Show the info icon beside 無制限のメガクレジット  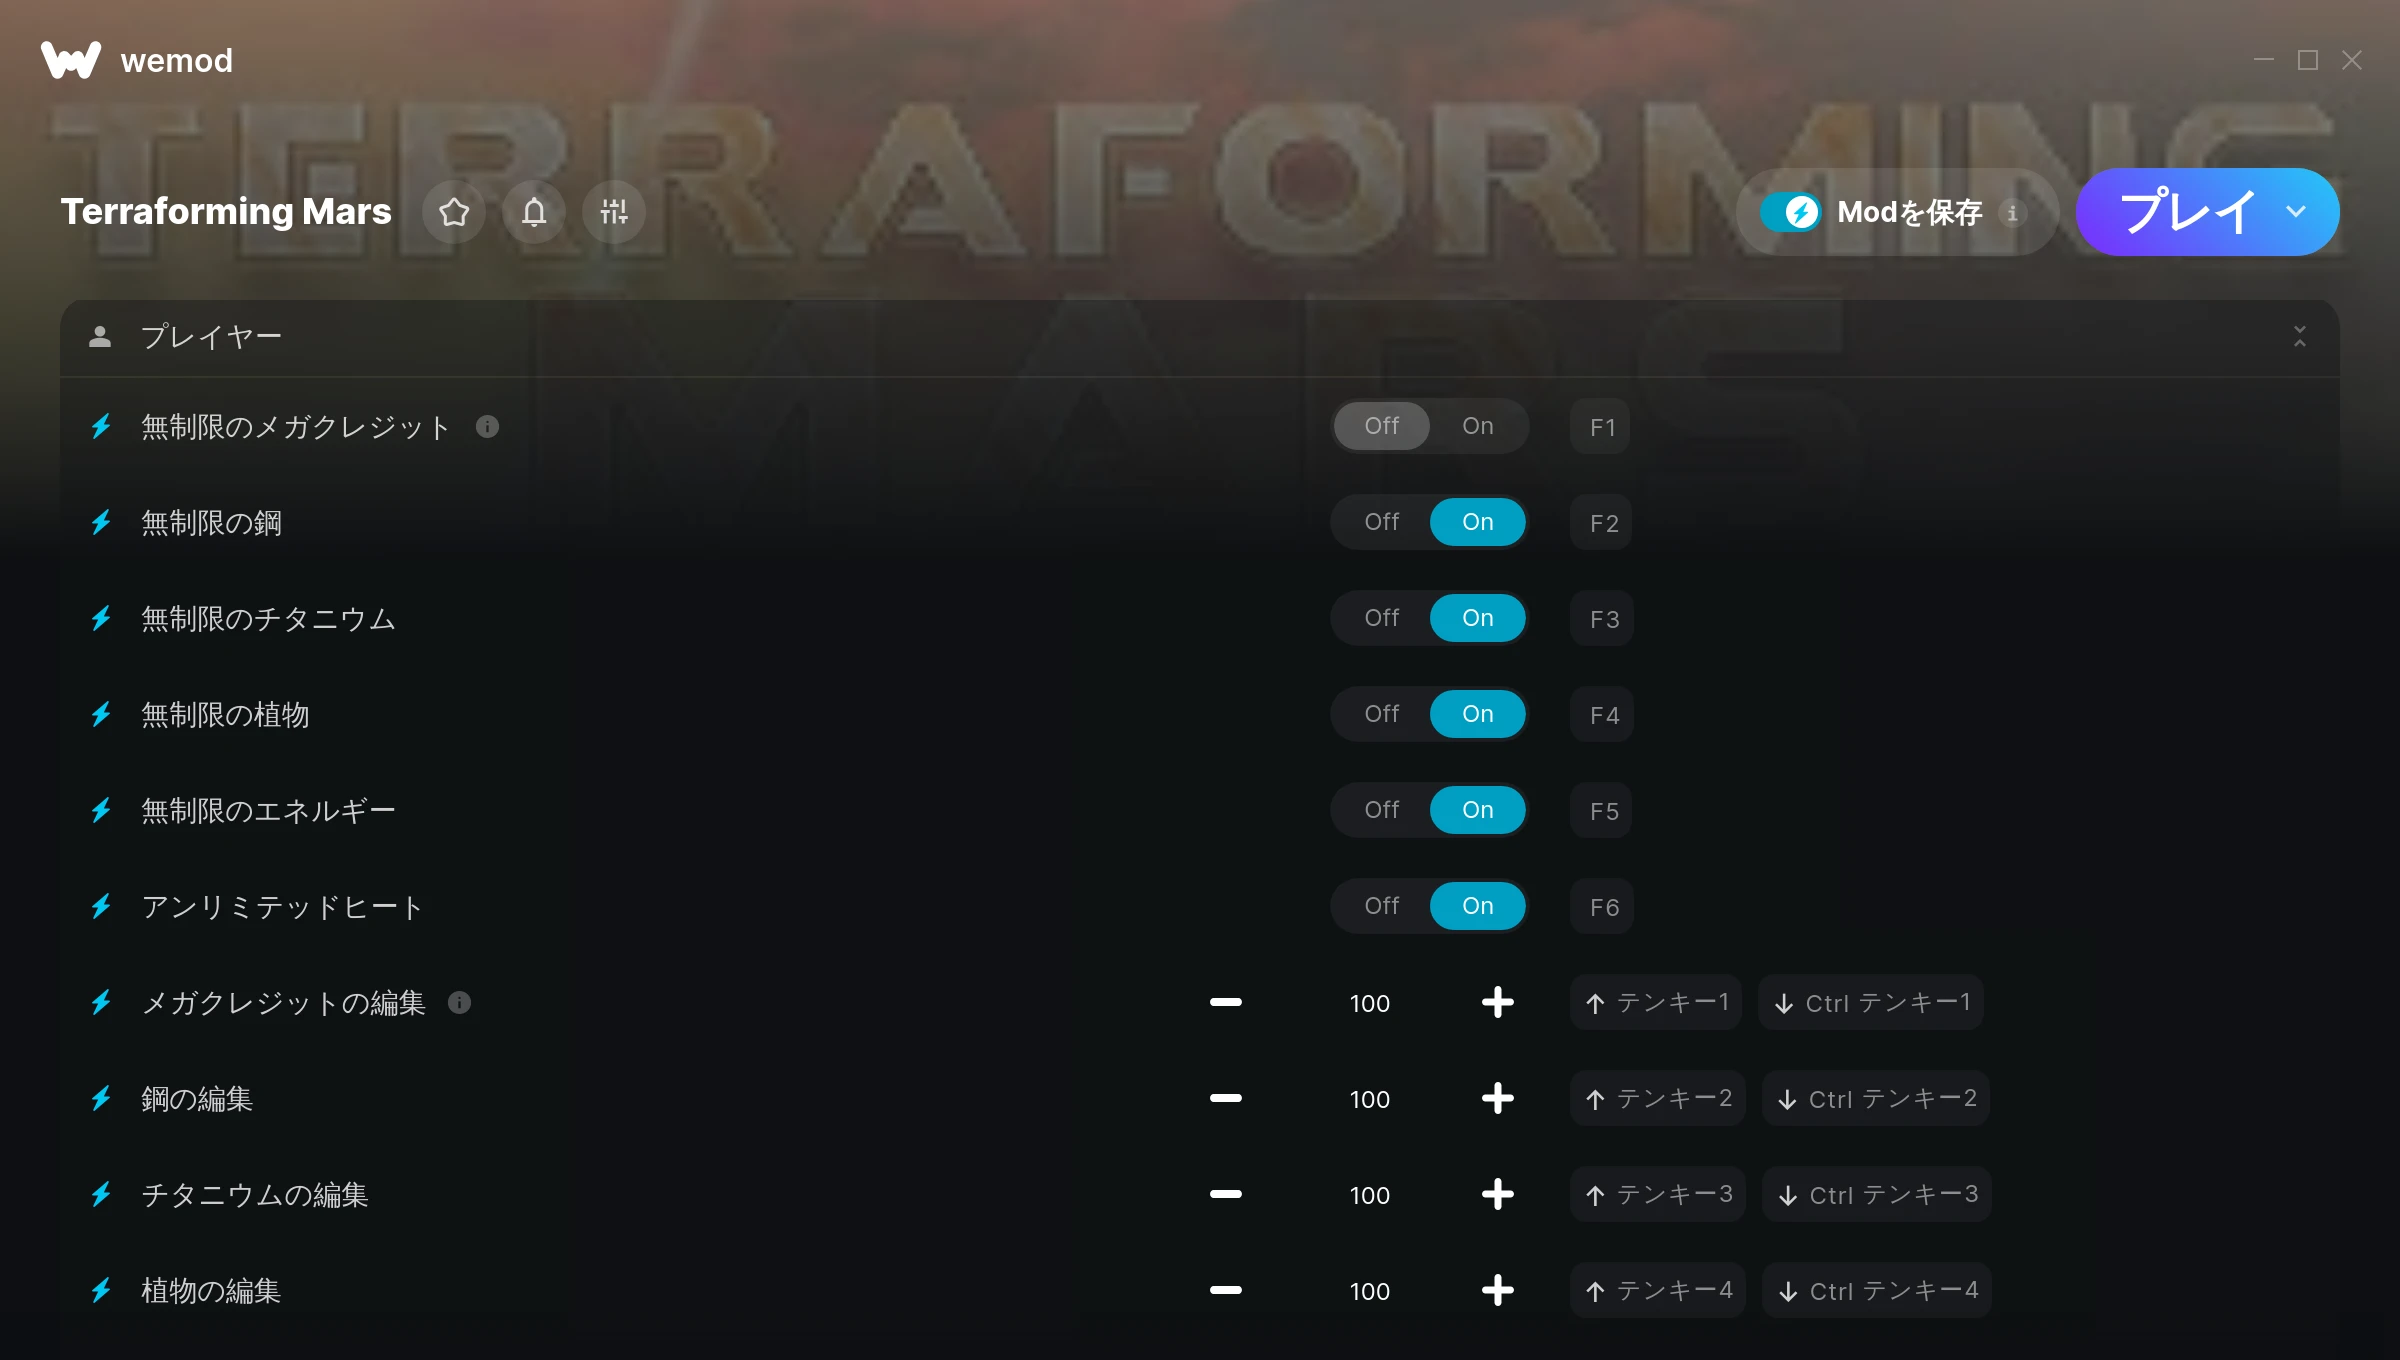487,427
